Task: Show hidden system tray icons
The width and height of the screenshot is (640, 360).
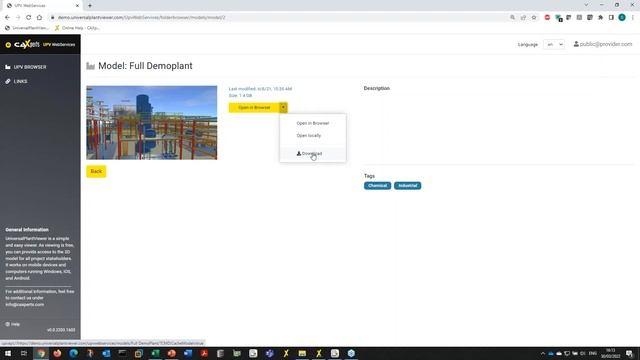Action: [x=542, y=353]
